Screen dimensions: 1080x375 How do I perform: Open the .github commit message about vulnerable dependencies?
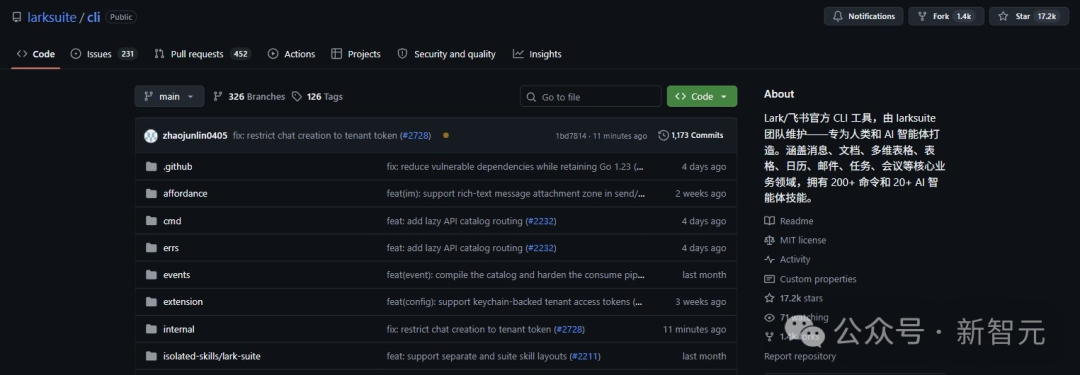[x=515, y=167]
